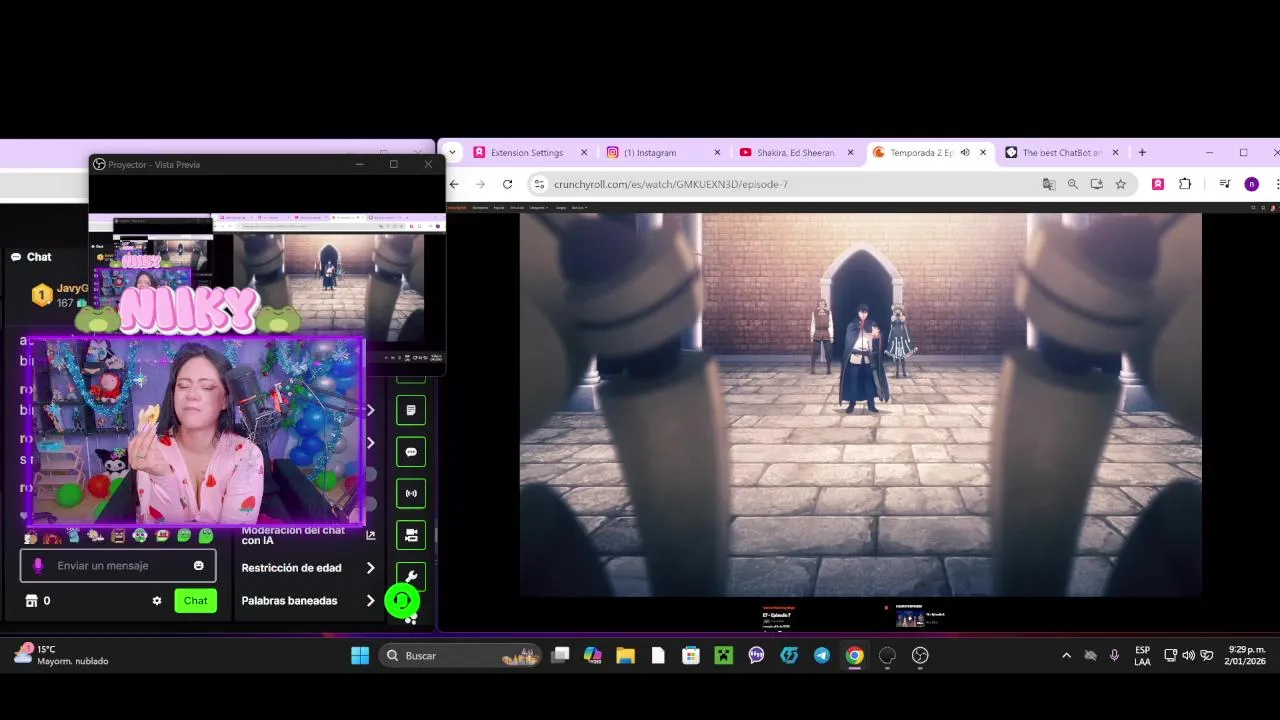Screen dimensions: 1280x720
Task: Click the install app icon in address bar
Action: 1096,184
